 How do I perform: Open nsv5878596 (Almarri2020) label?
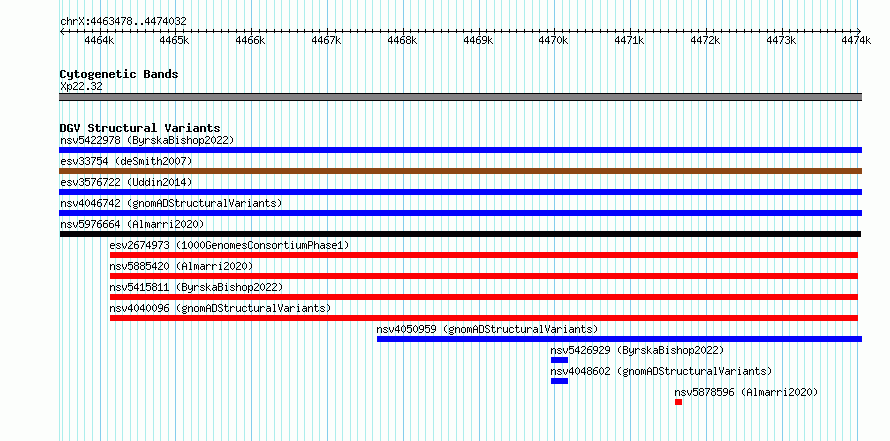click(x=746, y=392)
